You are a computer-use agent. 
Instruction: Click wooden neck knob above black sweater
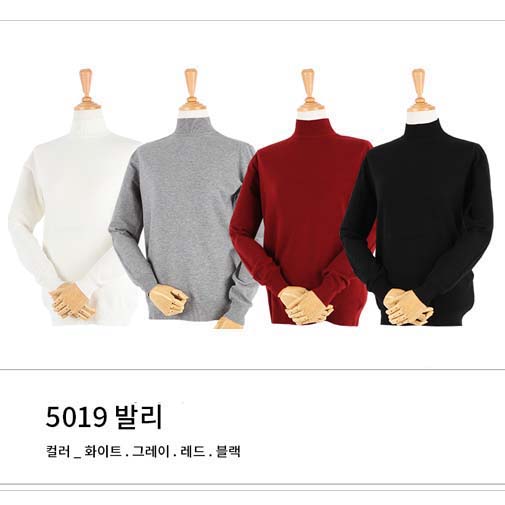pos(421,90)
